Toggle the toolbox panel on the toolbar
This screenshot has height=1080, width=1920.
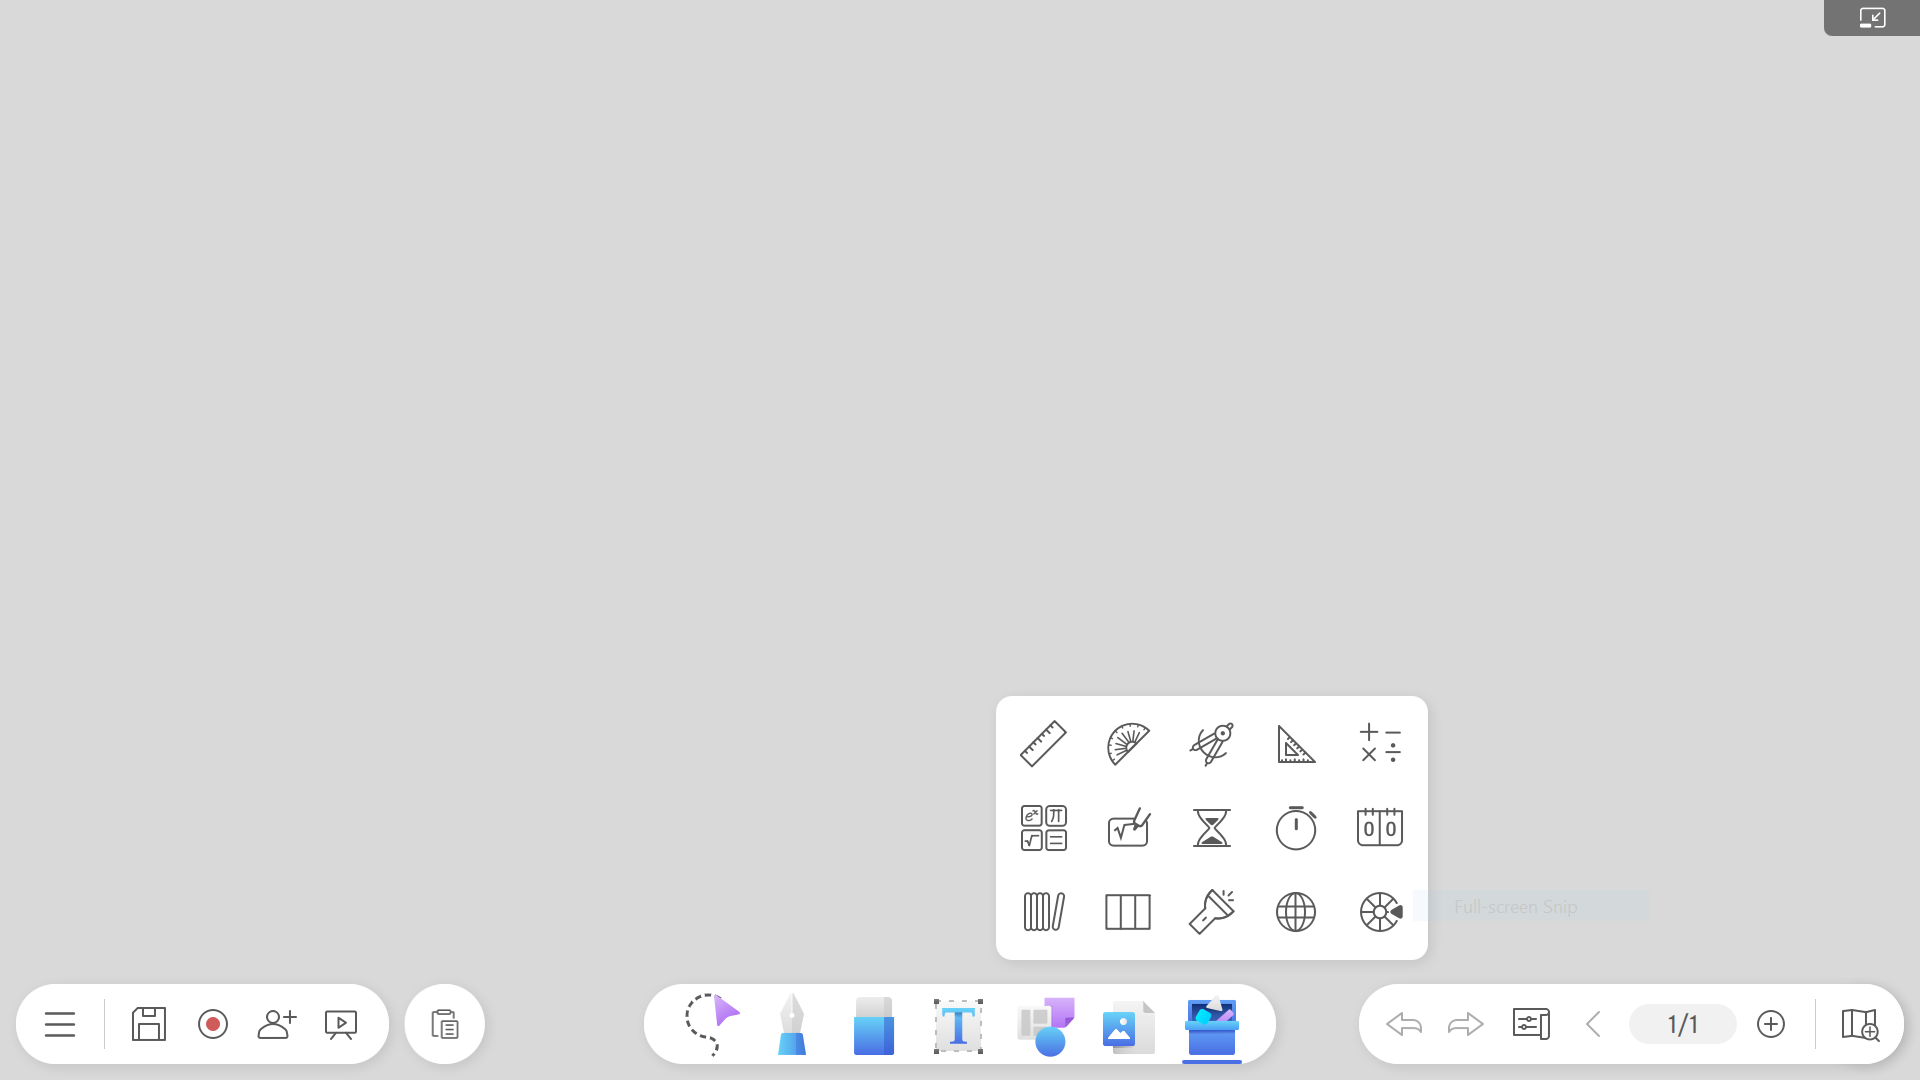pos(1211,1026)
